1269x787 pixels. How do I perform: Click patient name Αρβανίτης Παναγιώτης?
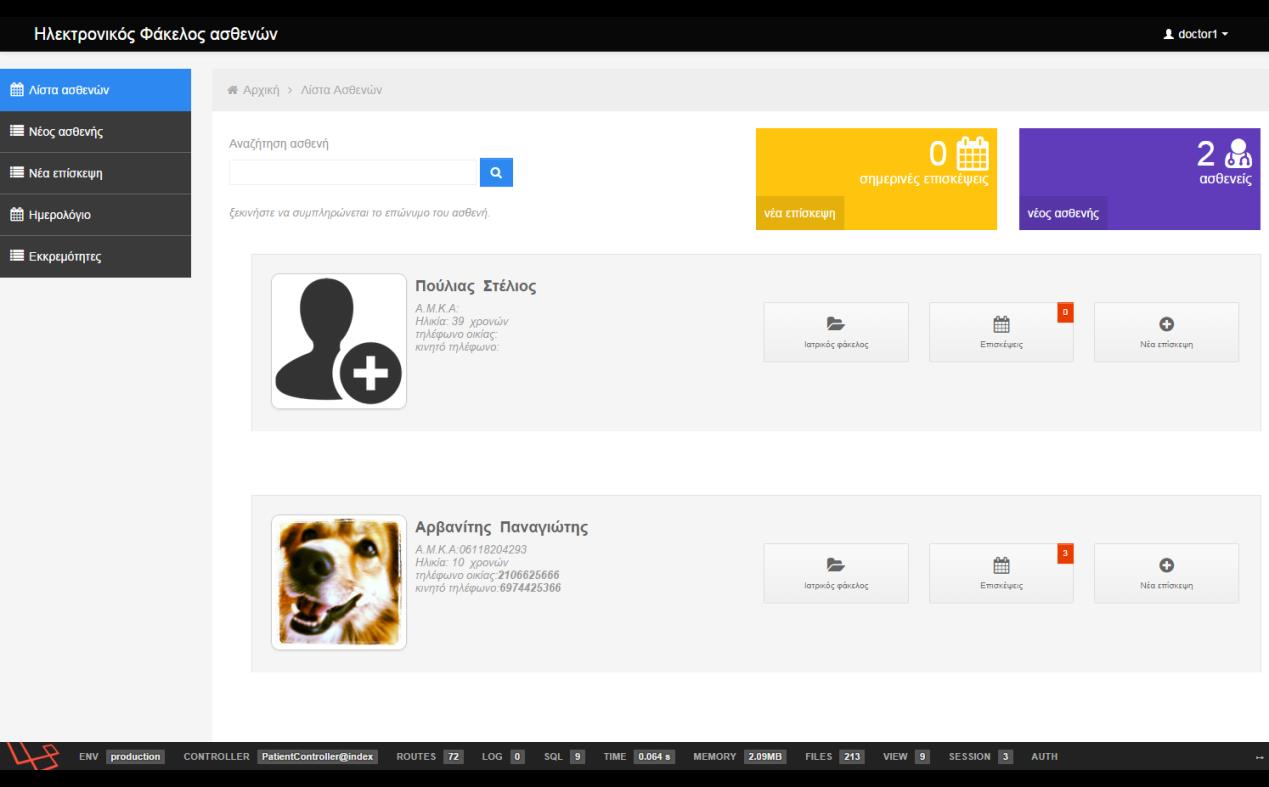[x=502, y=528]
